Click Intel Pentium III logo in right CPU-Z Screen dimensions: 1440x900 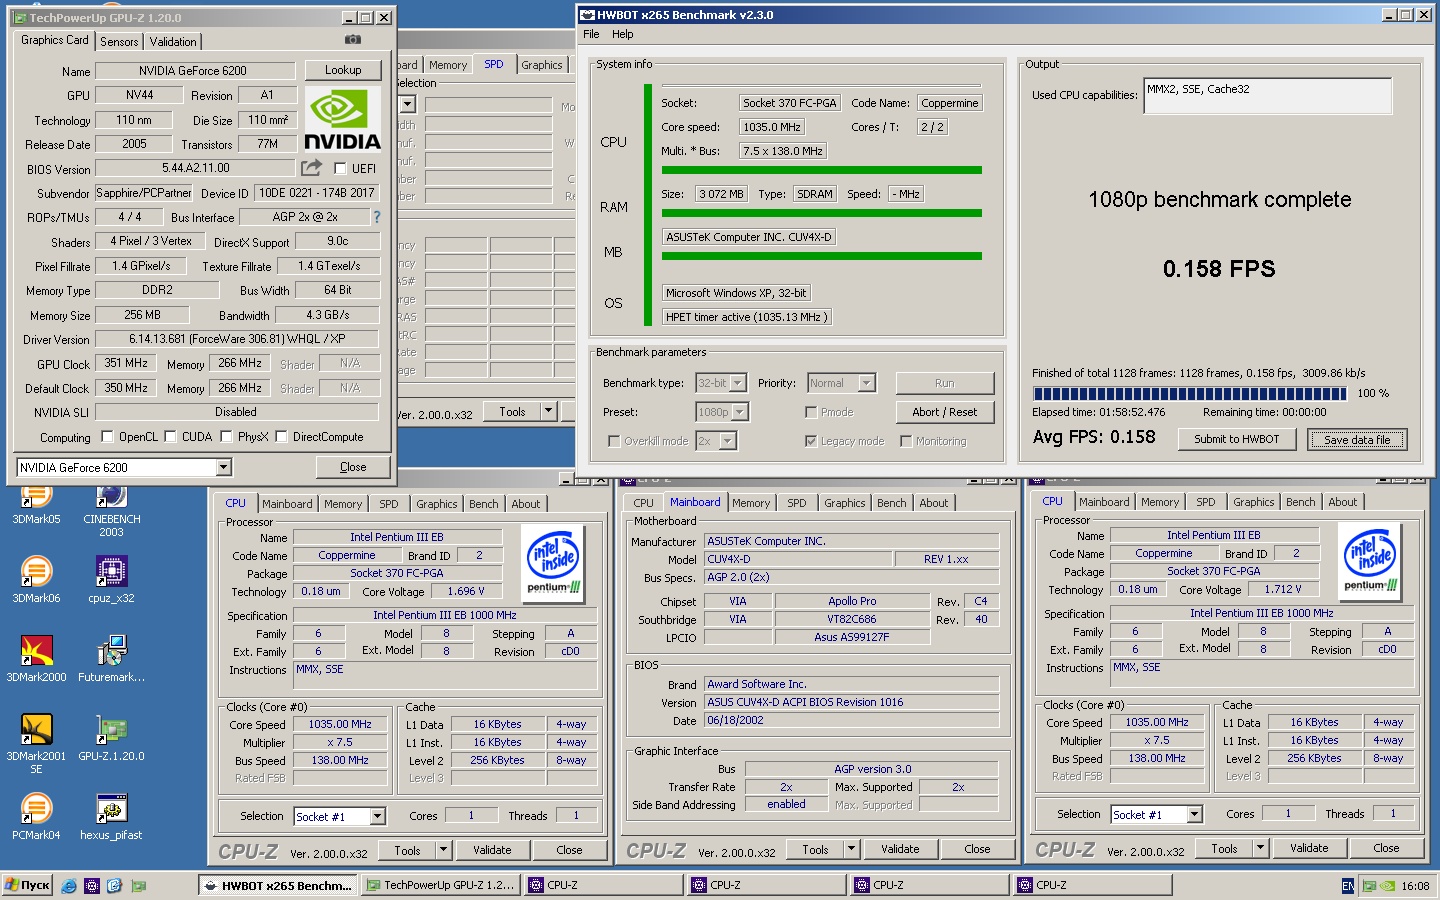(1370, 560)
